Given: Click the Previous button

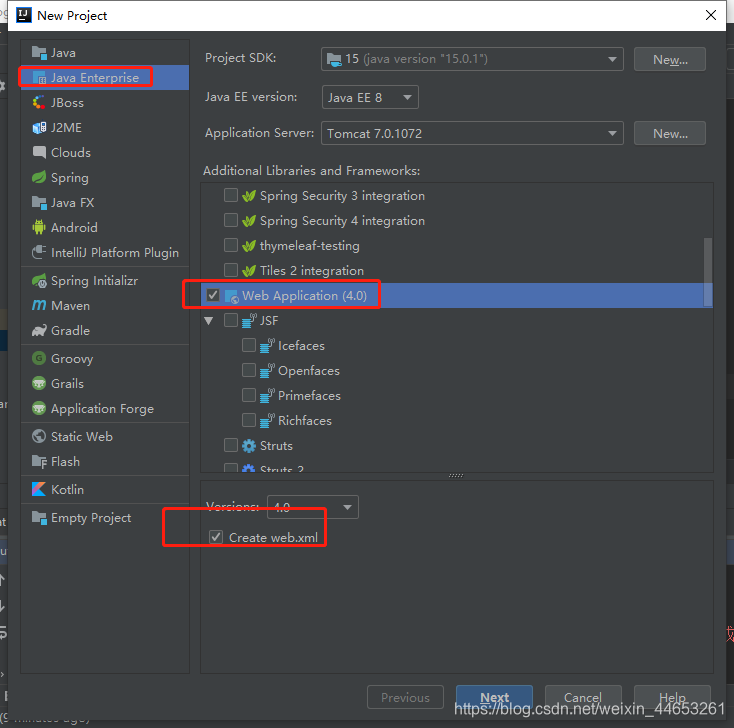Looking at the screenshot, I should (x=405, y=697).
